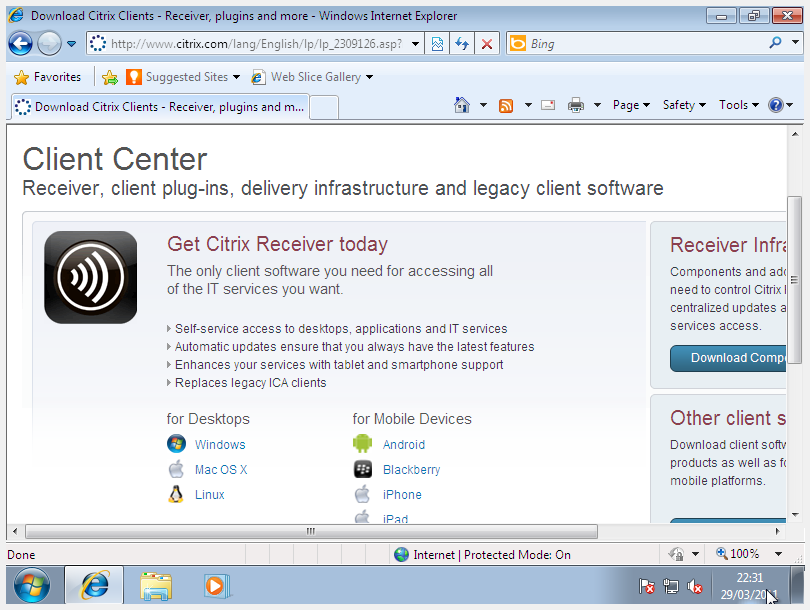The width and height of the screenshot is (810, 610).
Task: Open the Safety dropdown menu
Action: pyautogui.click(x=683, y=105)
